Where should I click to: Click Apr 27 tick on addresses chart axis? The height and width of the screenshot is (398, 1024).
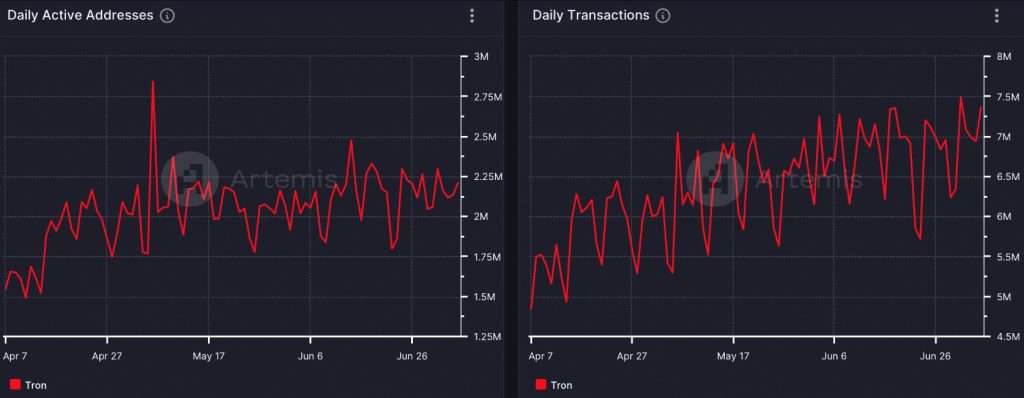click(107, 357)
